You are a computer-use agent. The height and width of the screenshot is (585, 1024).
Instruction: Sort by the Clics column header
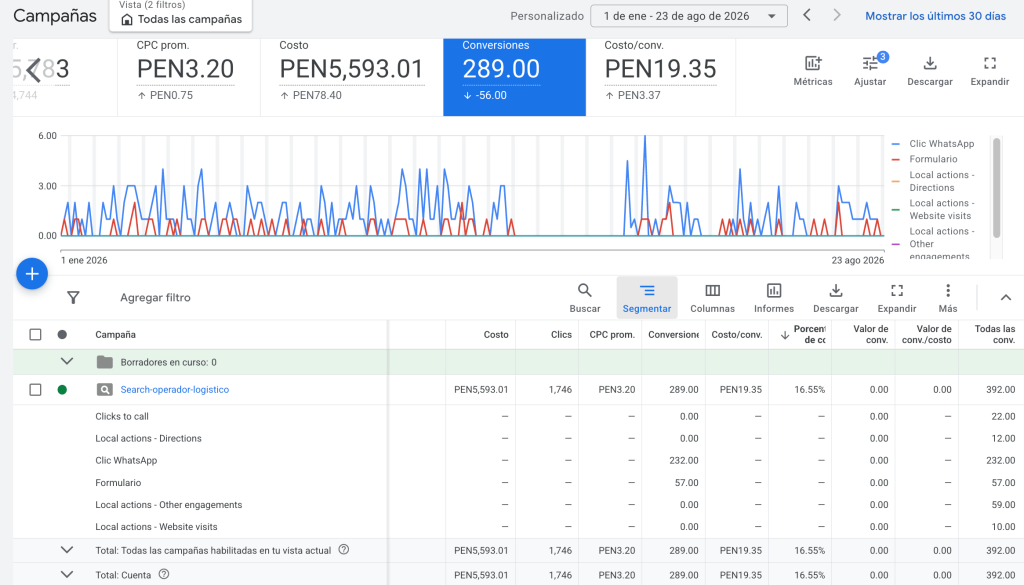[561, 334]
